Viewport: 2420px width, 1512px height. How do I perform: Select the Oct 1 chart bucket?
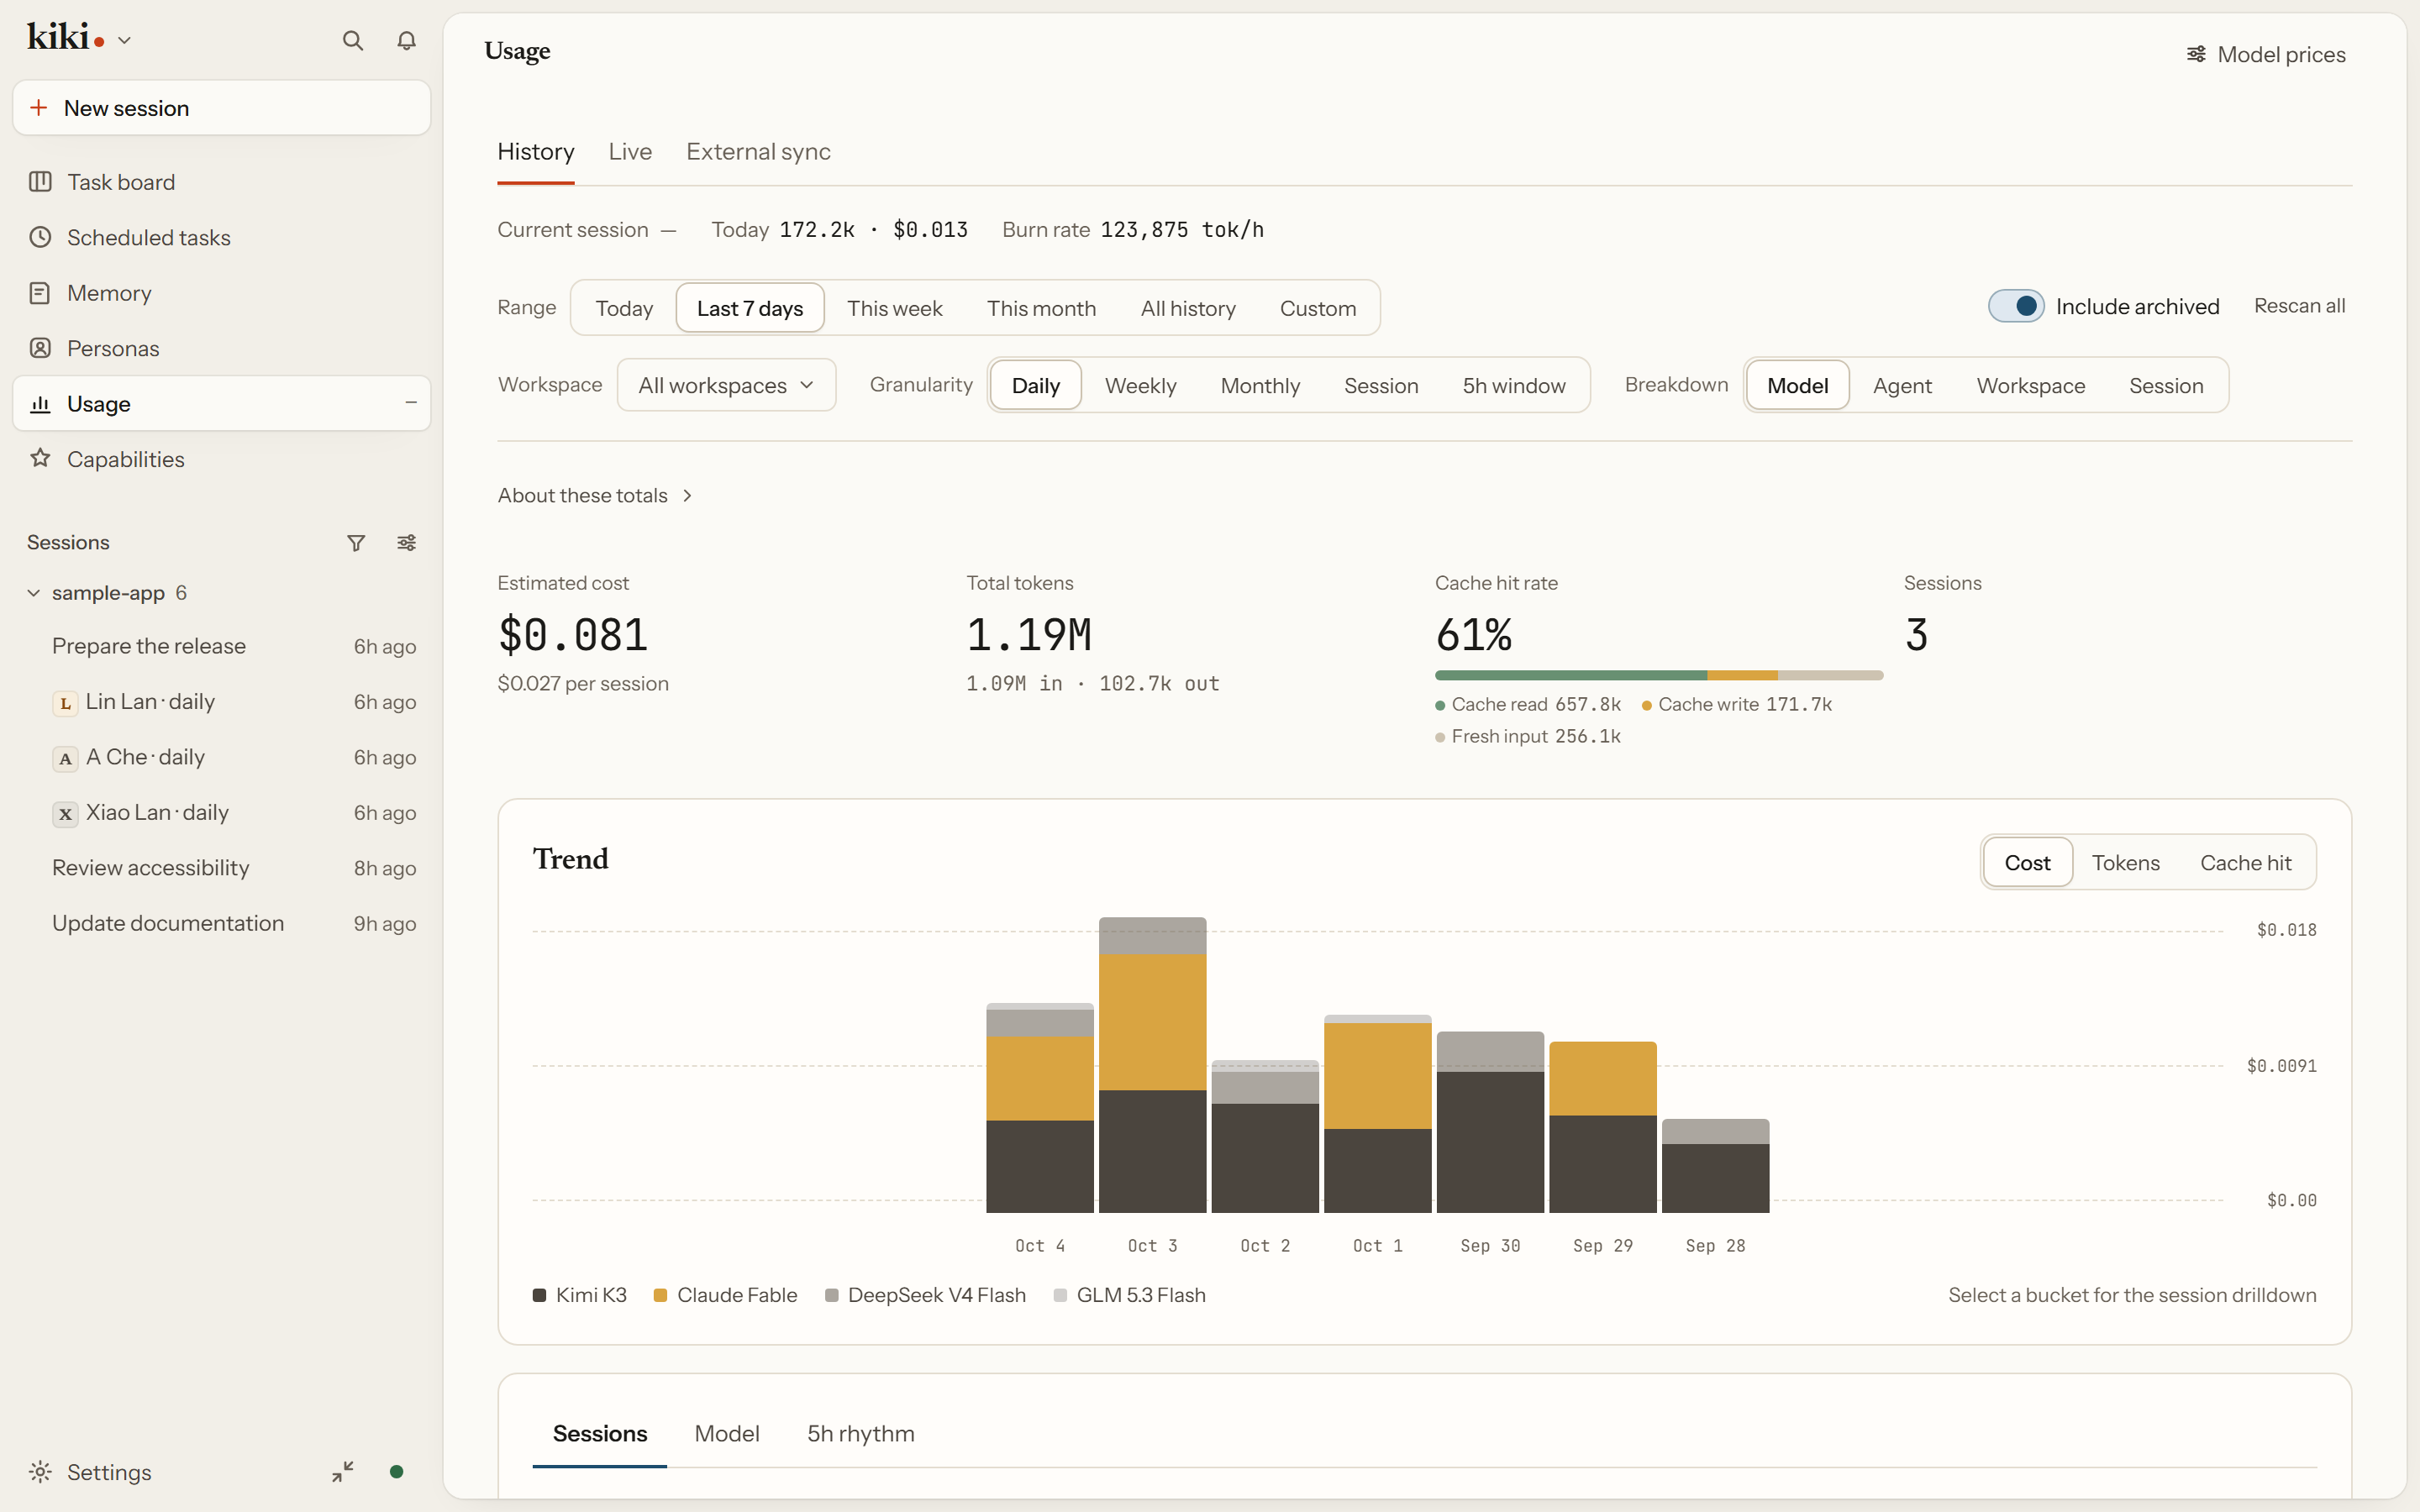tap(1377, 1114)
